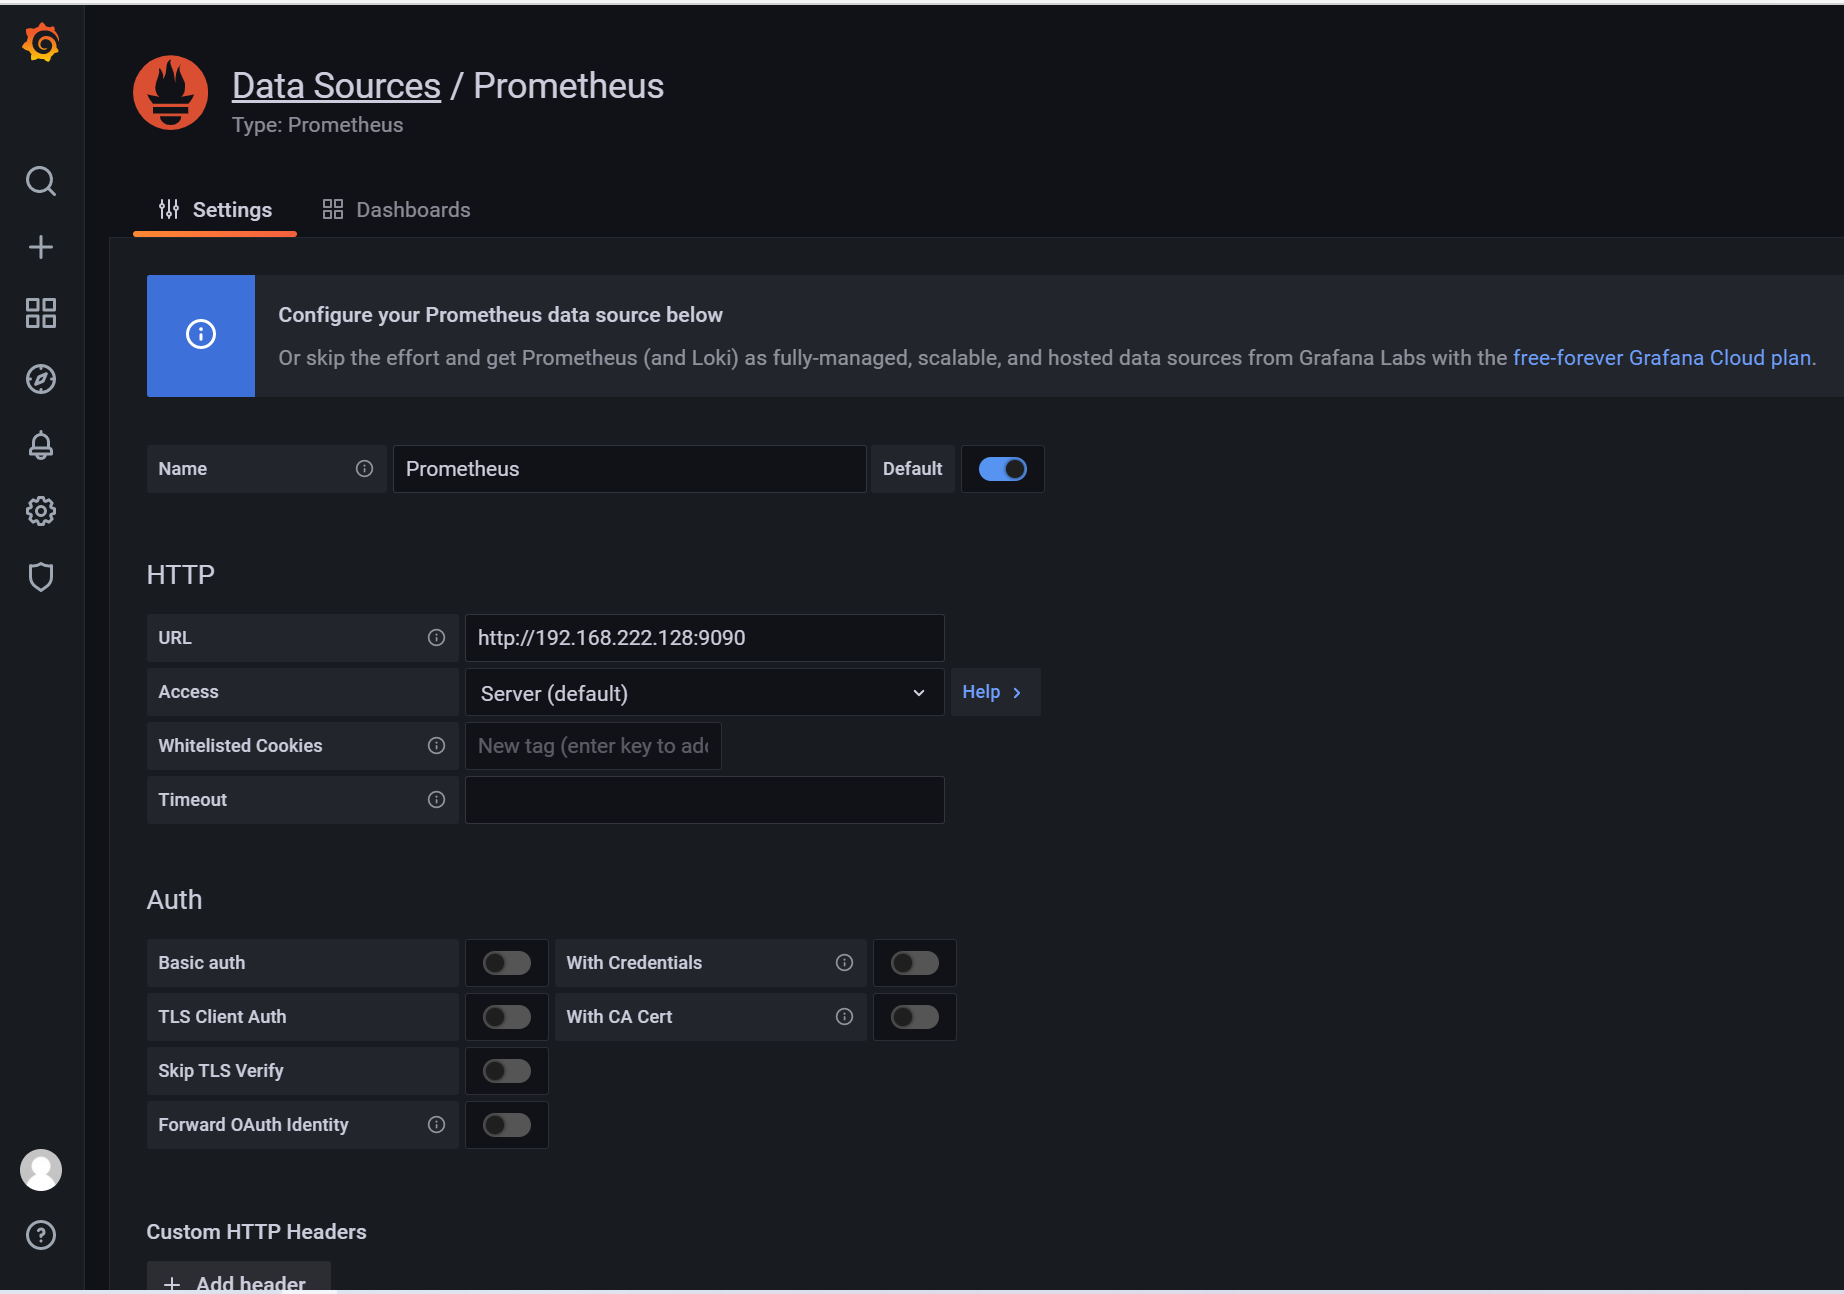The image size is (1844, 1294).
Task: Enable the Forward OAuth Identity toggle
Action: point(507,1125)
